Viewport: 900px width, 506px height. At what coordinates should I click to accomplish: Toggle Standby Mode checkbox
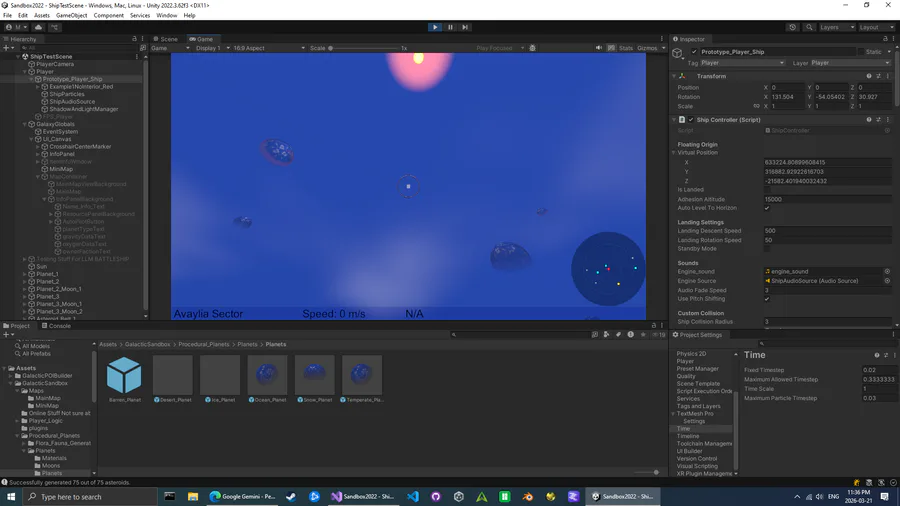point(767,249)
